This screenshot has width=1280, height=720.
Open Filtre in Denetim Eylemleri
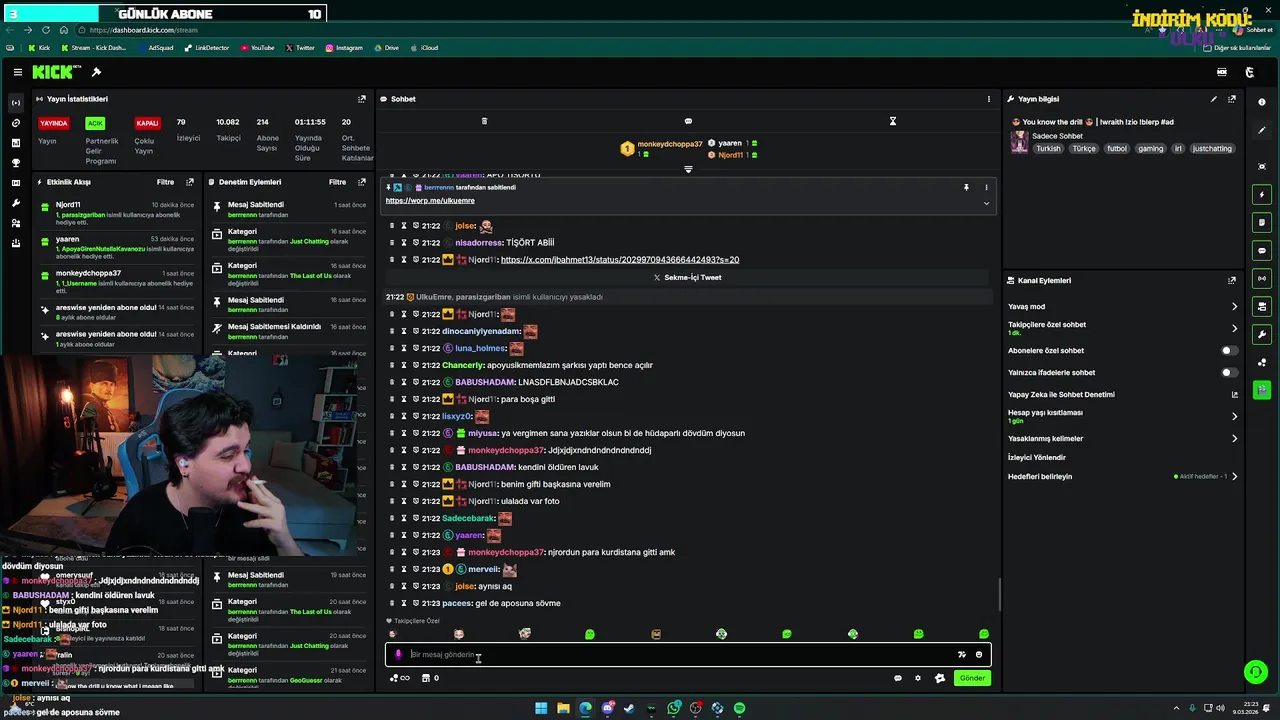point(338,182)
